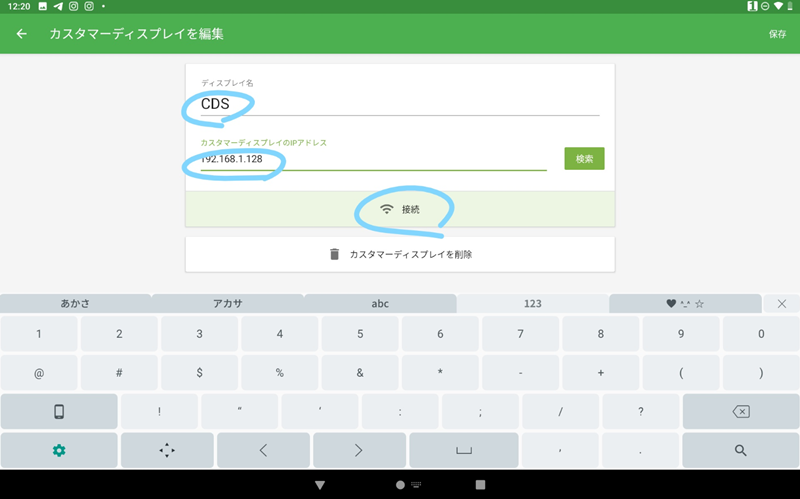Focus the IP address field 192.168.1.128
Image resolution: width=800 pixels, height=499 pixels.
(x=373, y=159)
